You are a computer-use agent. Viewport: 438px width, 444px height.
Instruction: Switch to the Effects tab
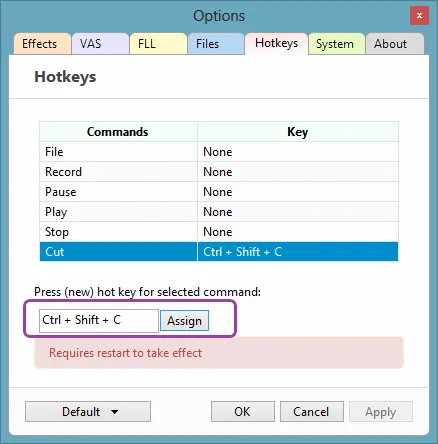[x=42, y=44]
